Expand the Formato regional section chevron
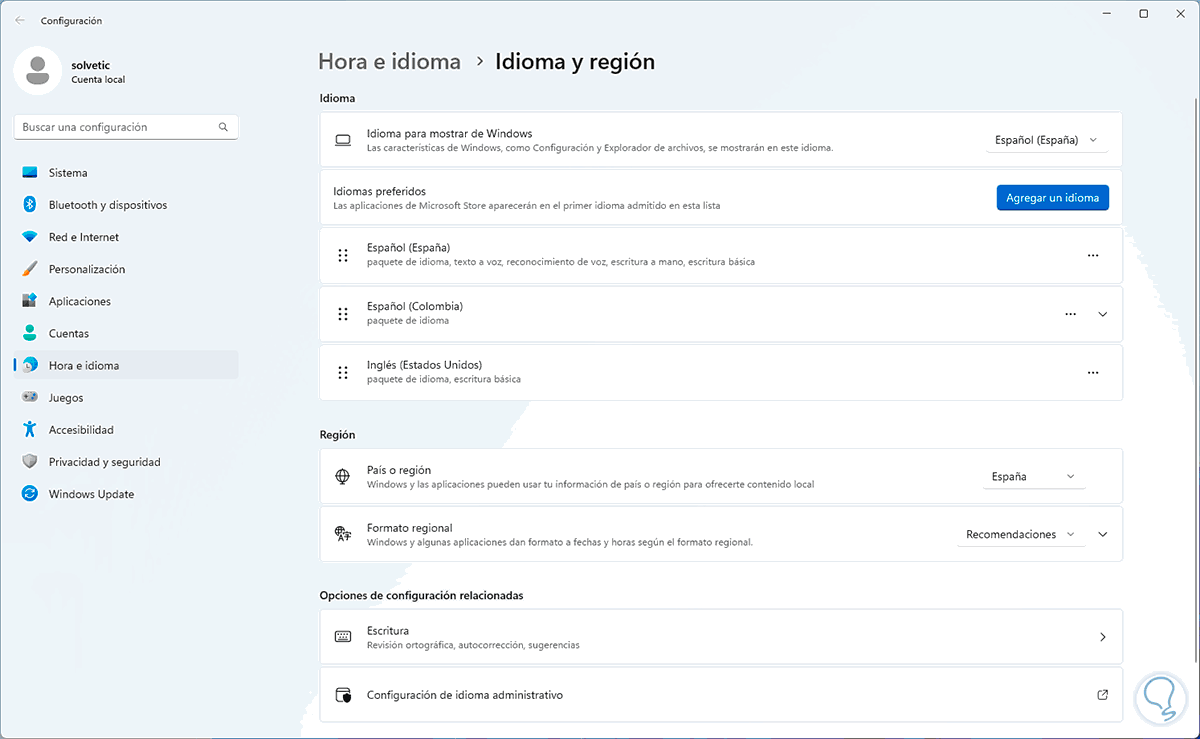The image size is (1200, 739). point(1103,535)
